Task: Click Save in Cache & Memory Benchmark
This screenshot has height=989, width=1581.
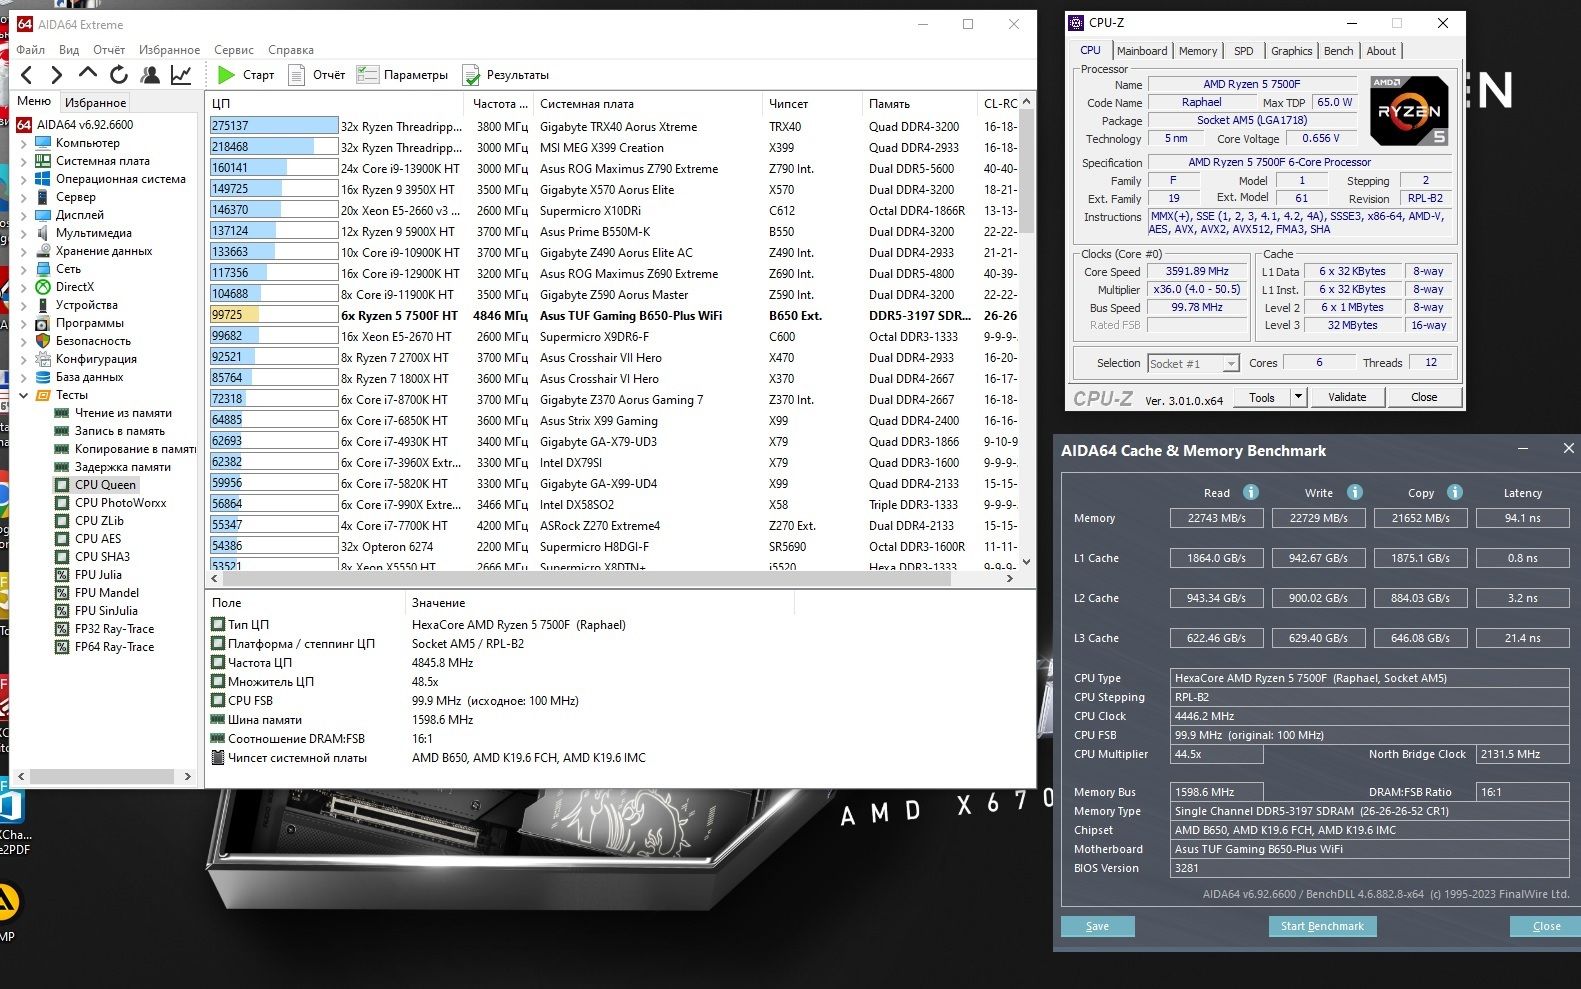Action: tap(1097, 926)
